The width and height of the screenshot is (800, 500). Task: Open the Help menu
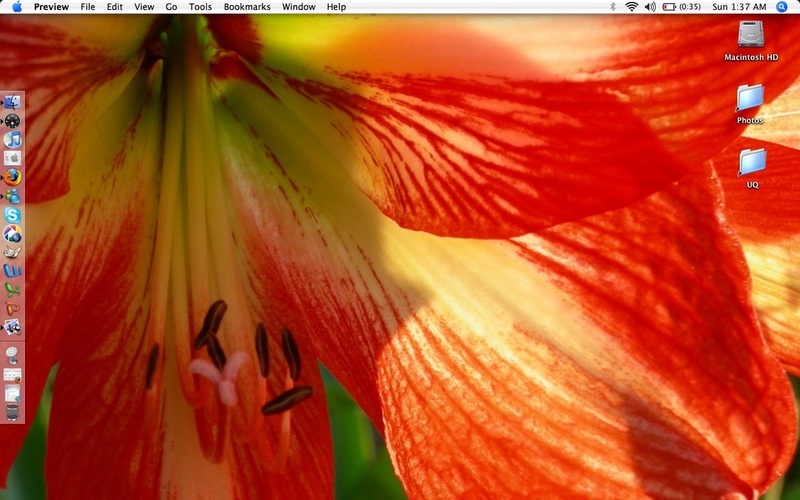pos(336,7)
